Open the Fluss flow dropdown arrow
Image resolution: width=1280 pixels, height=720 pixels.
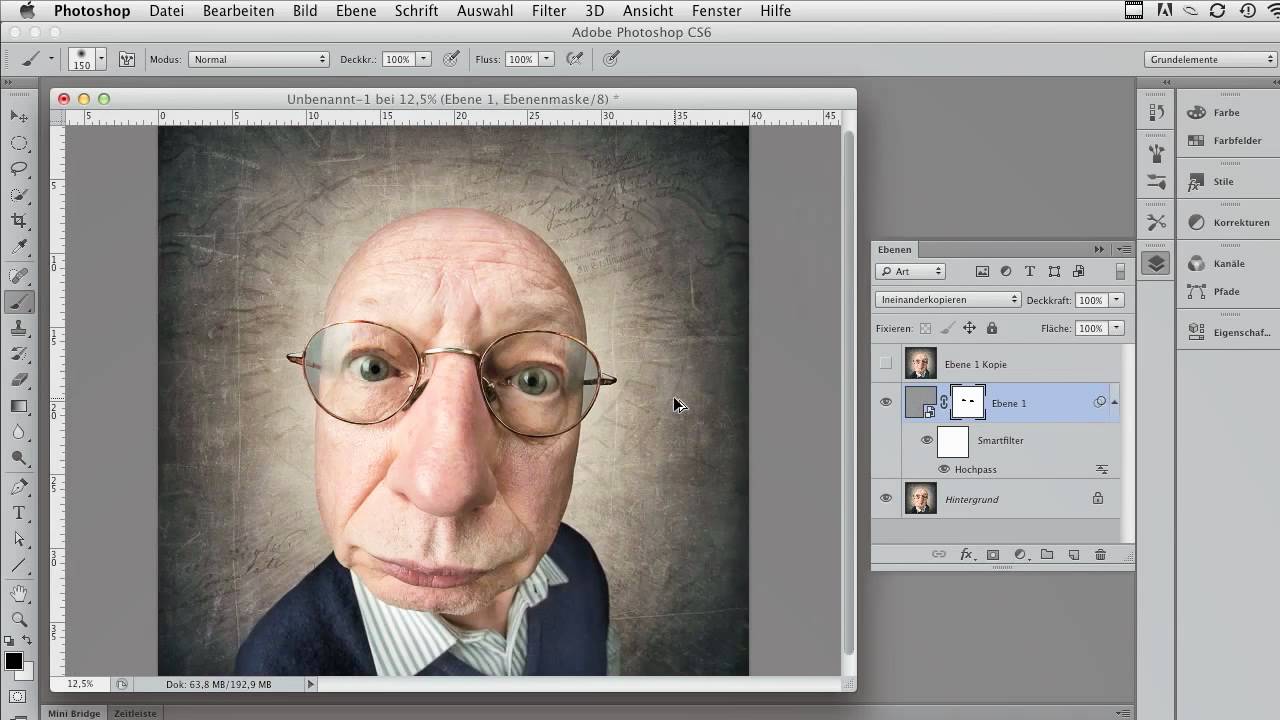tap(547, 59)
